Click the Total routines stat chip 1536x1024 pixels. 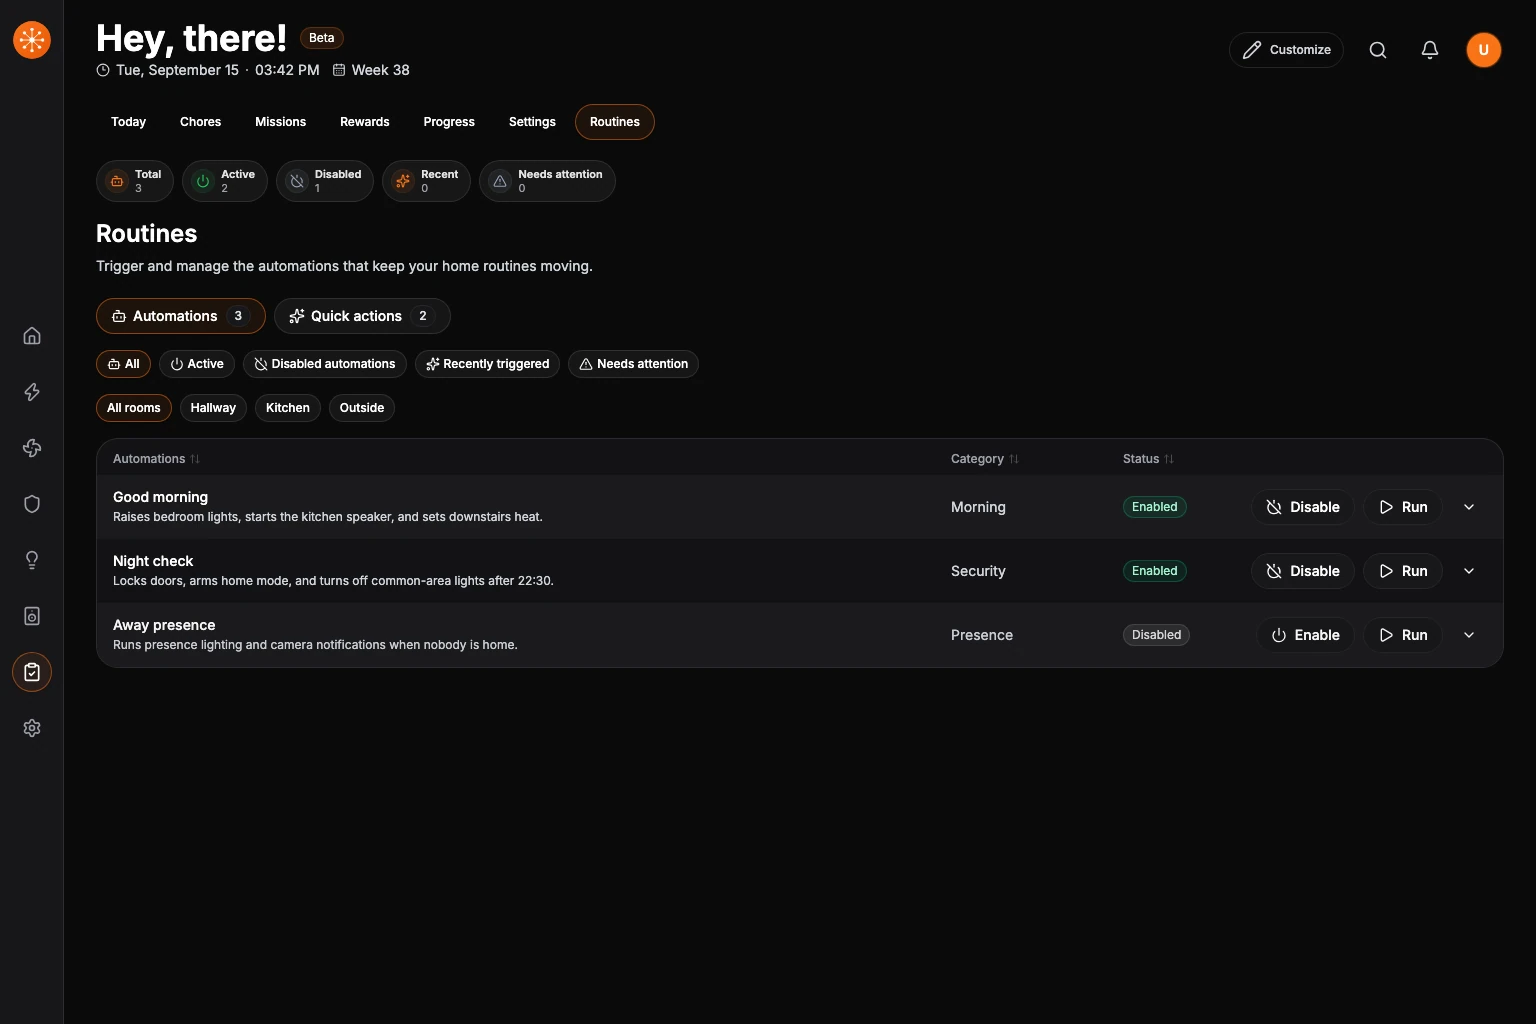pos(135,181)
